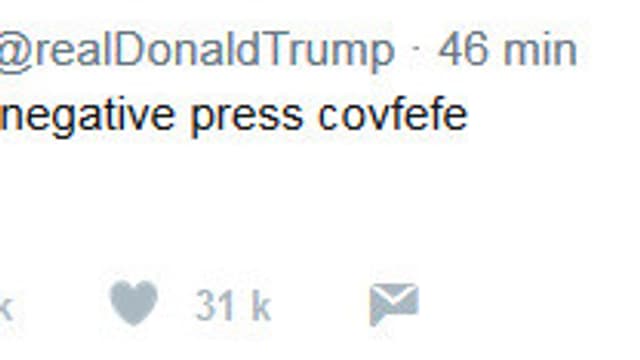Click the dot separator before 46 min
Viewport: 640px width, 360px height.
coord(416,49)
